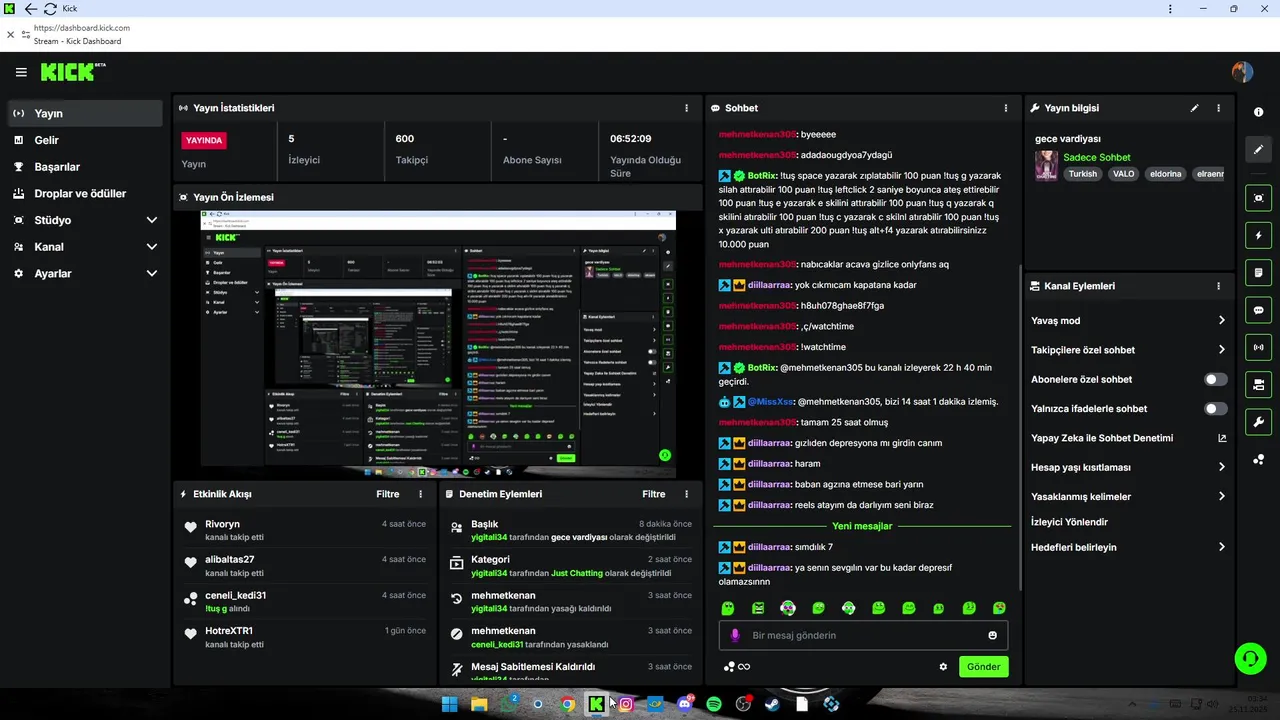Open more options for Yayın bilgisi panel

pos(1218,108)
